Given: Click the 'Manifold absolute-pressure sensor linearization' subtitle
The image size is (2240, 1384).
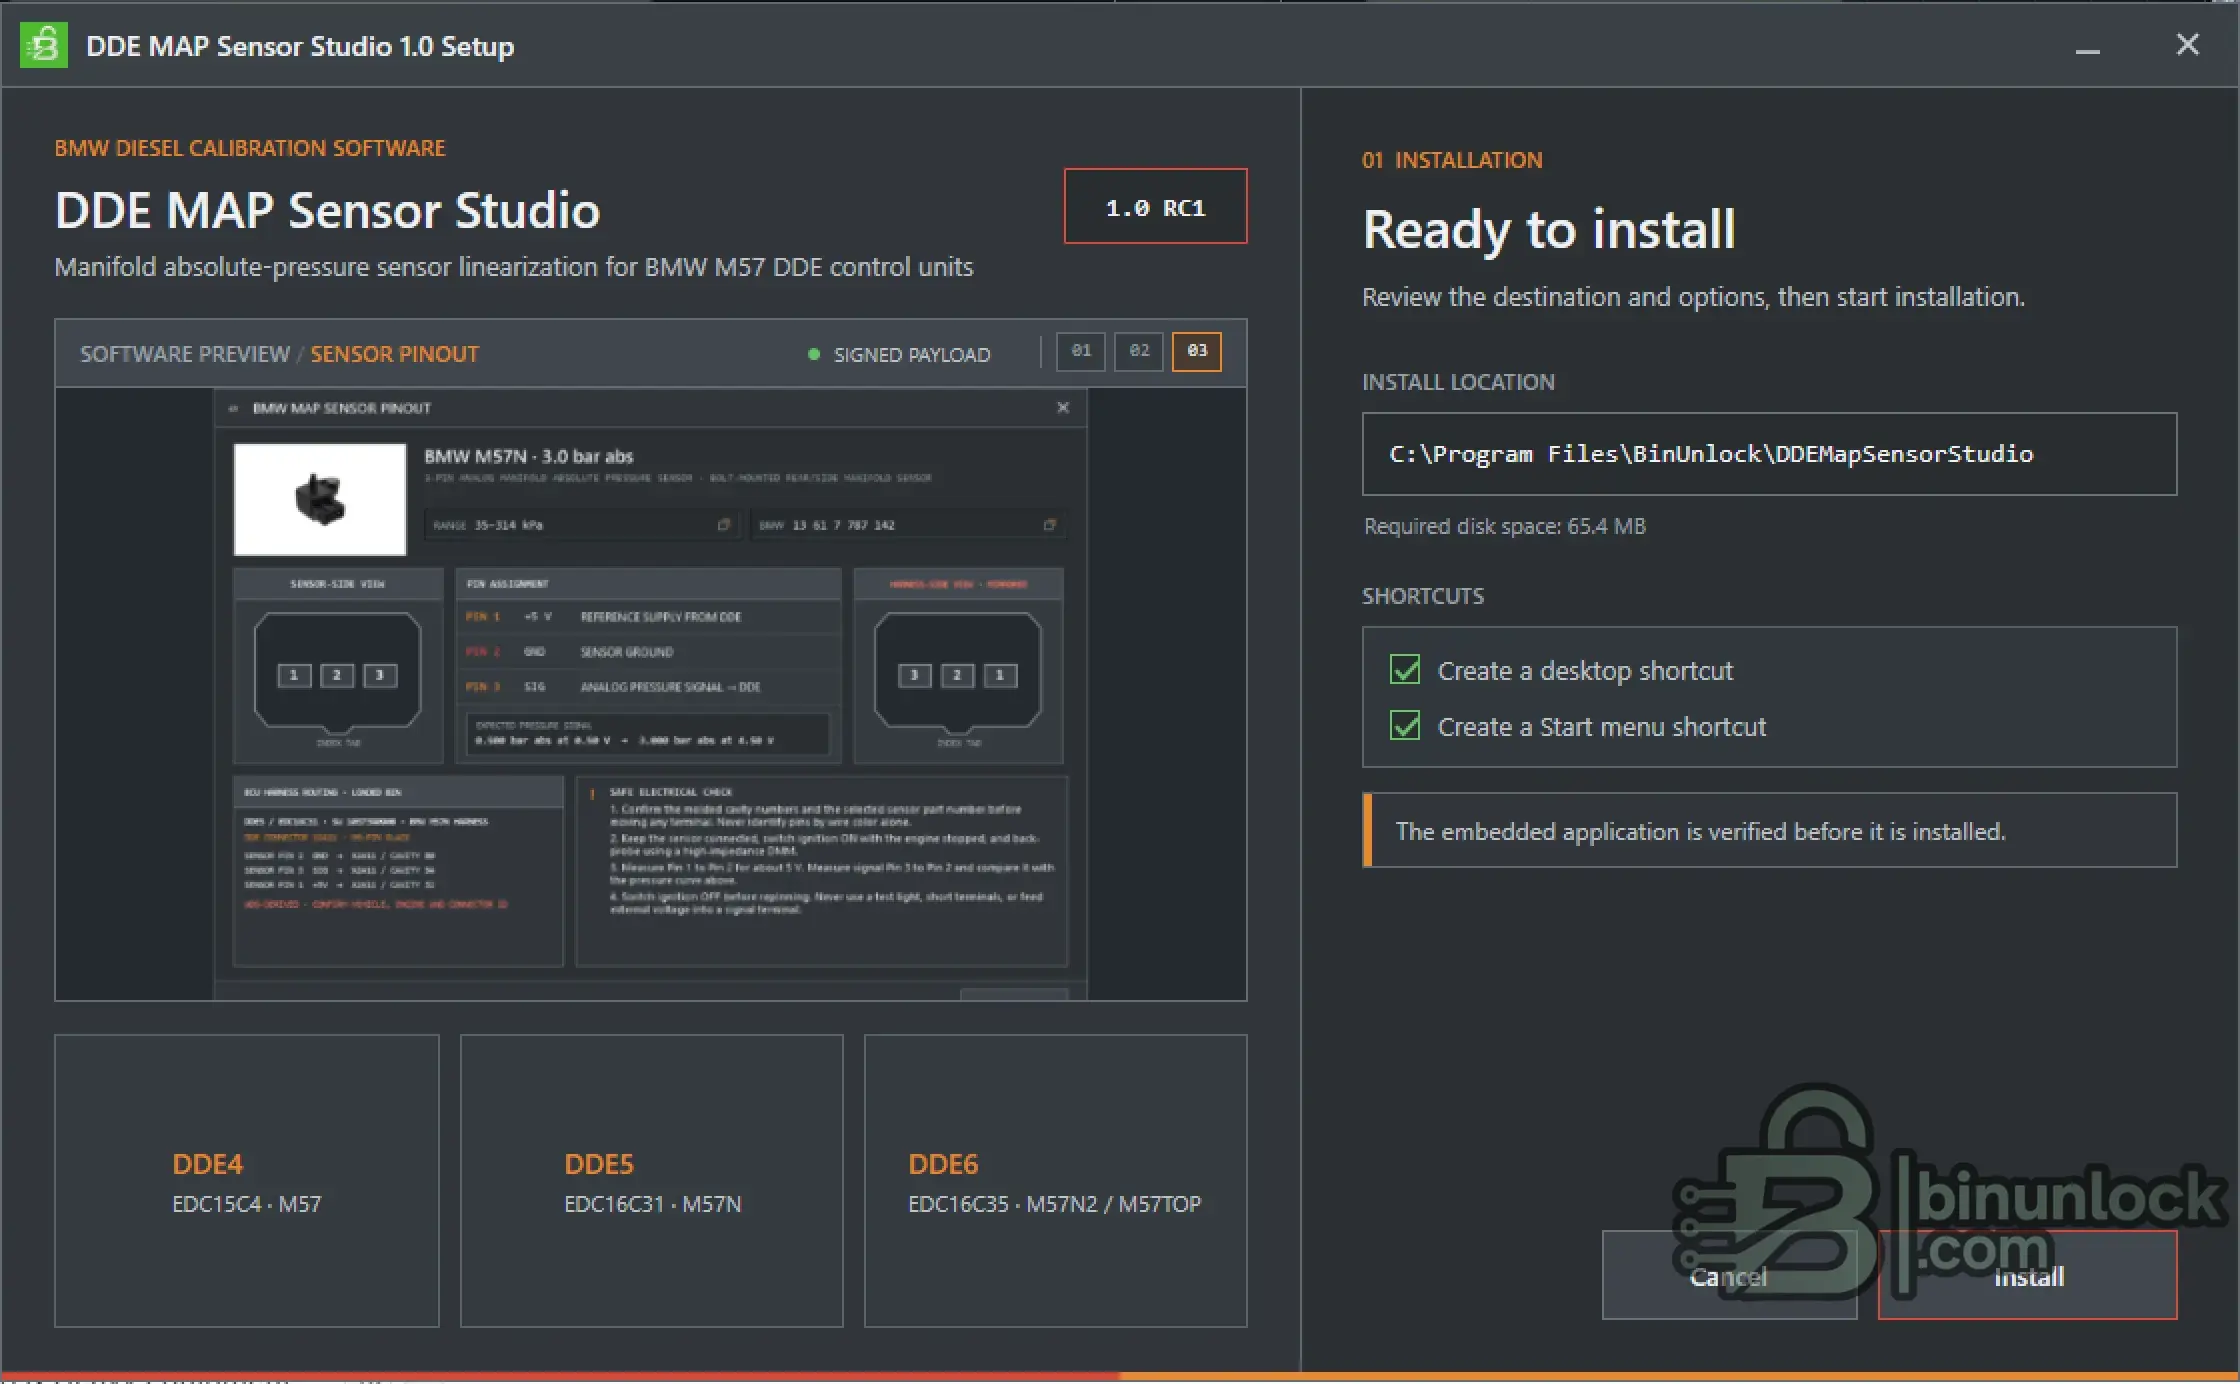Looking at the screenshot, I should click(513, 267).
